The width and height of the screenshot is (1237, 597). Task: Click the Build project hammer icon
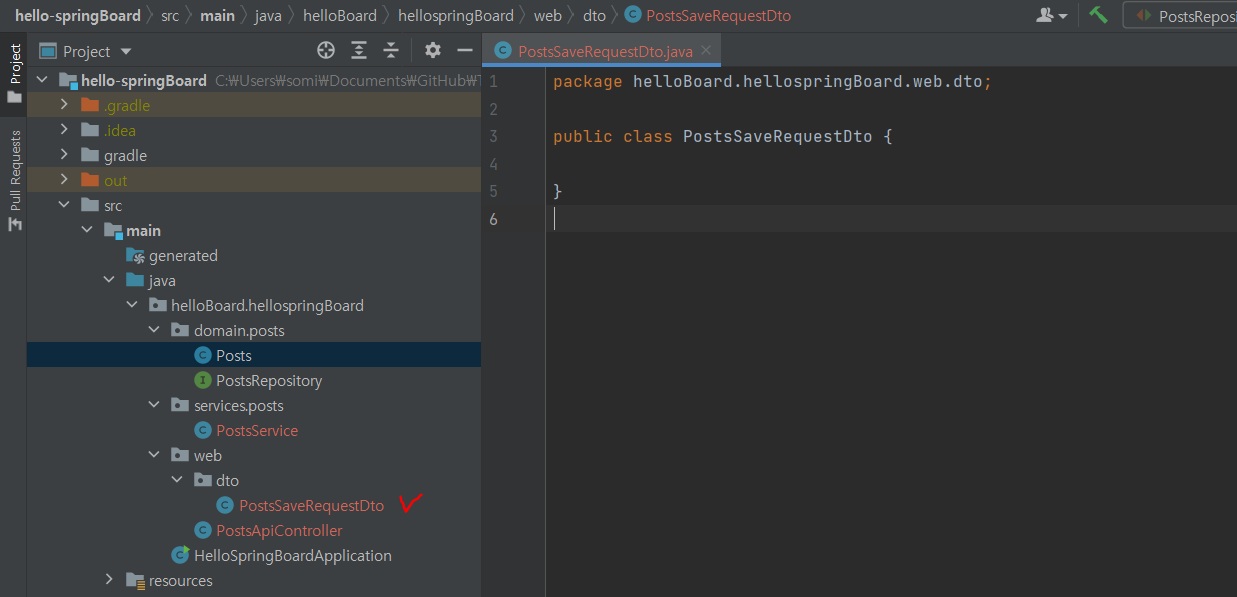[1099, 15]
